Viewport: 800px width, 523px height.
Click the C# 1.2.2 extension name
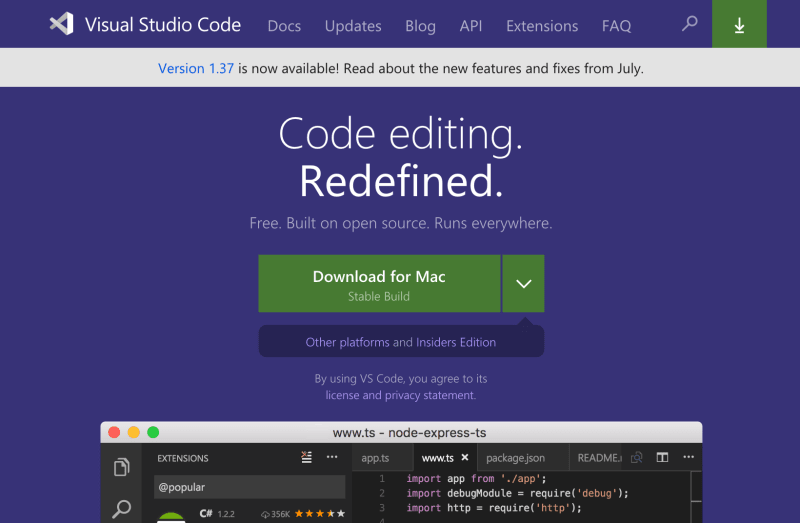(x=217, y=514)
